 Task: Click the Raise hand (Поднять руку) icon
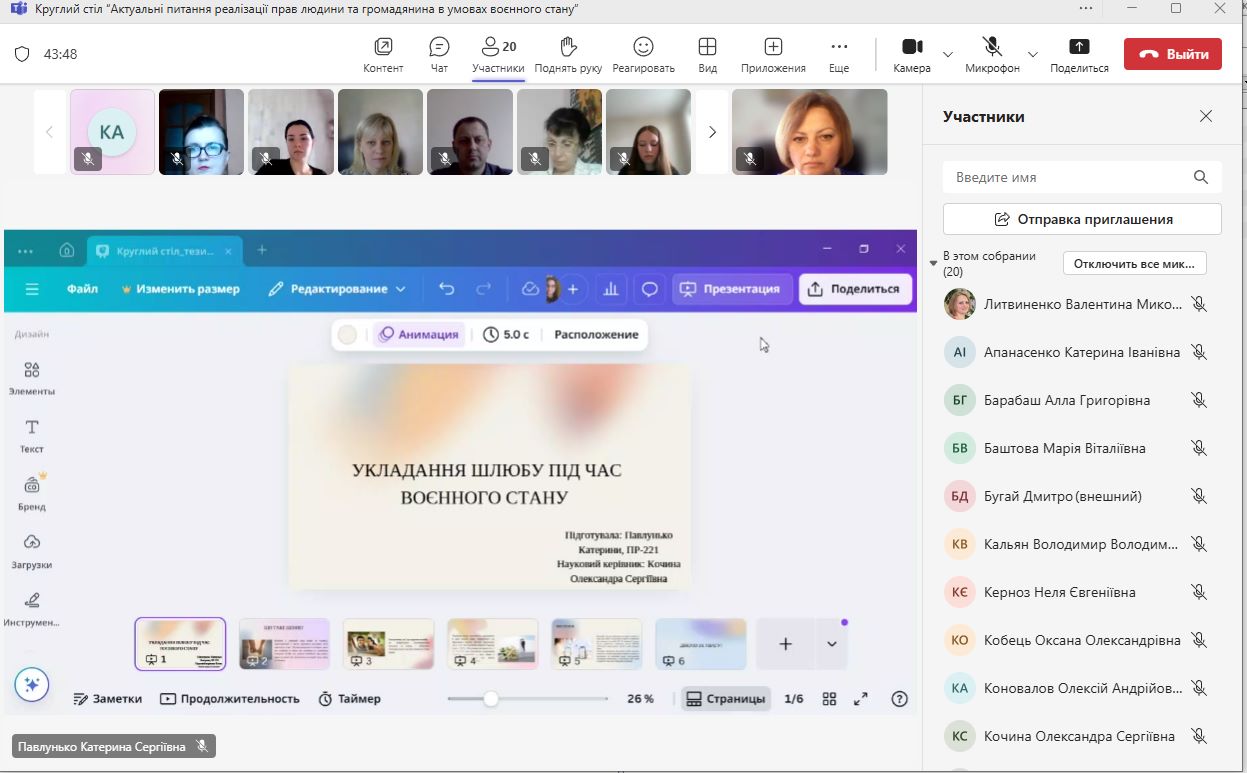(568, 48)
